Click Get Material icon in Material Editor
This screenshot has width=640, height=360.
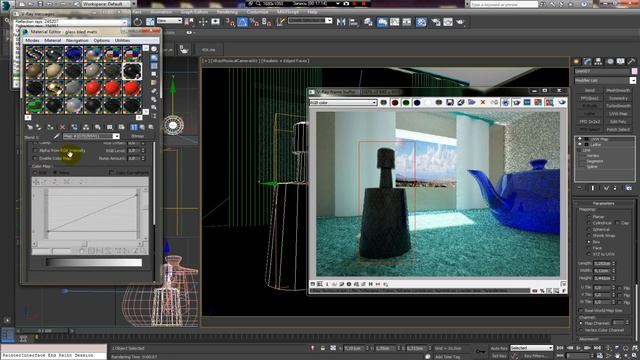(x=29, y=127)
